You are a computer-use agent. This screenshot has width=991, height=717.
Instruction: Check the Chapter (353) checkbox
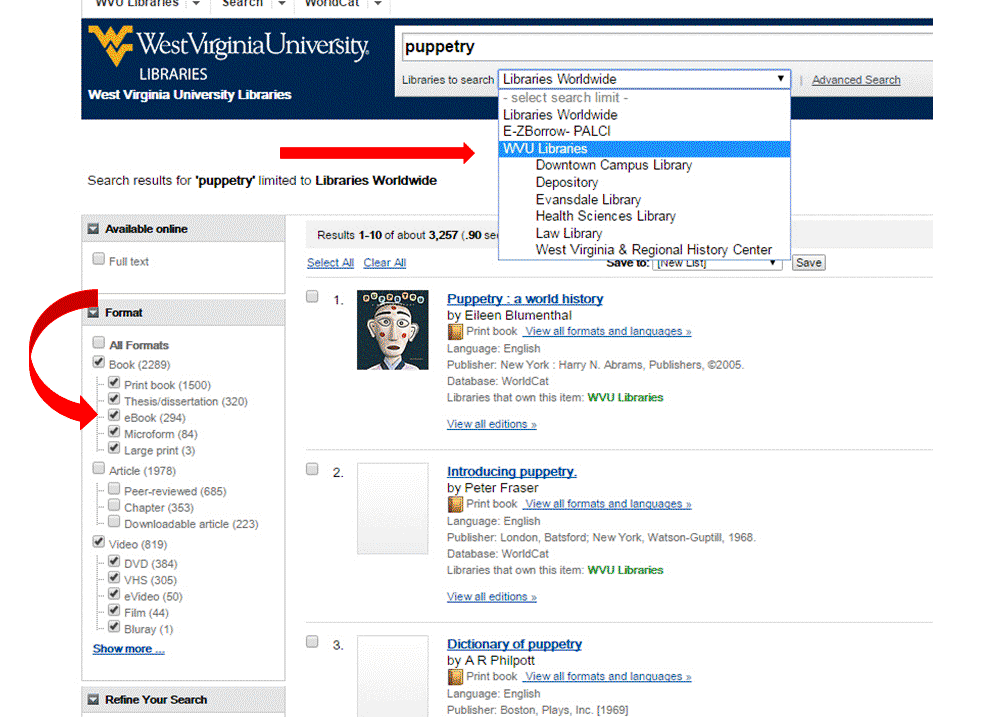click(x=114, y=505)
